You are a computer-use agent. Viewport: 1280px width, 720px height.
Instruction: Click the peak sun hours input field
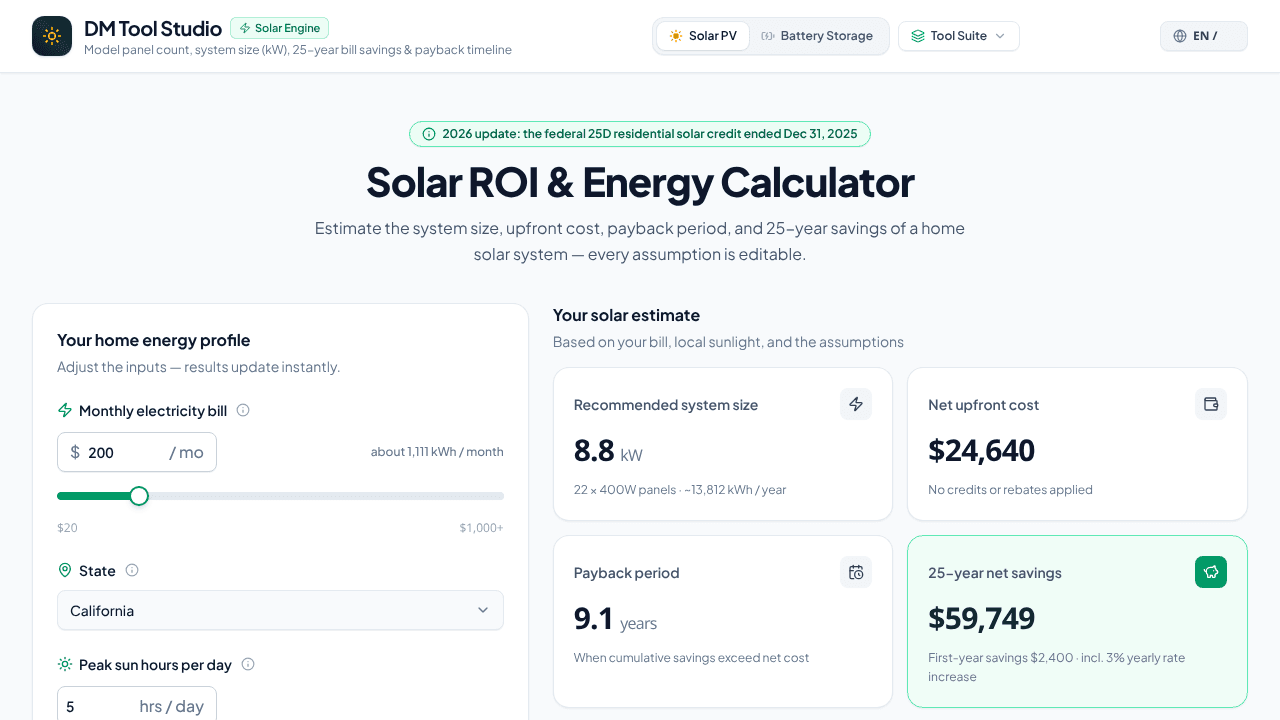137,706
